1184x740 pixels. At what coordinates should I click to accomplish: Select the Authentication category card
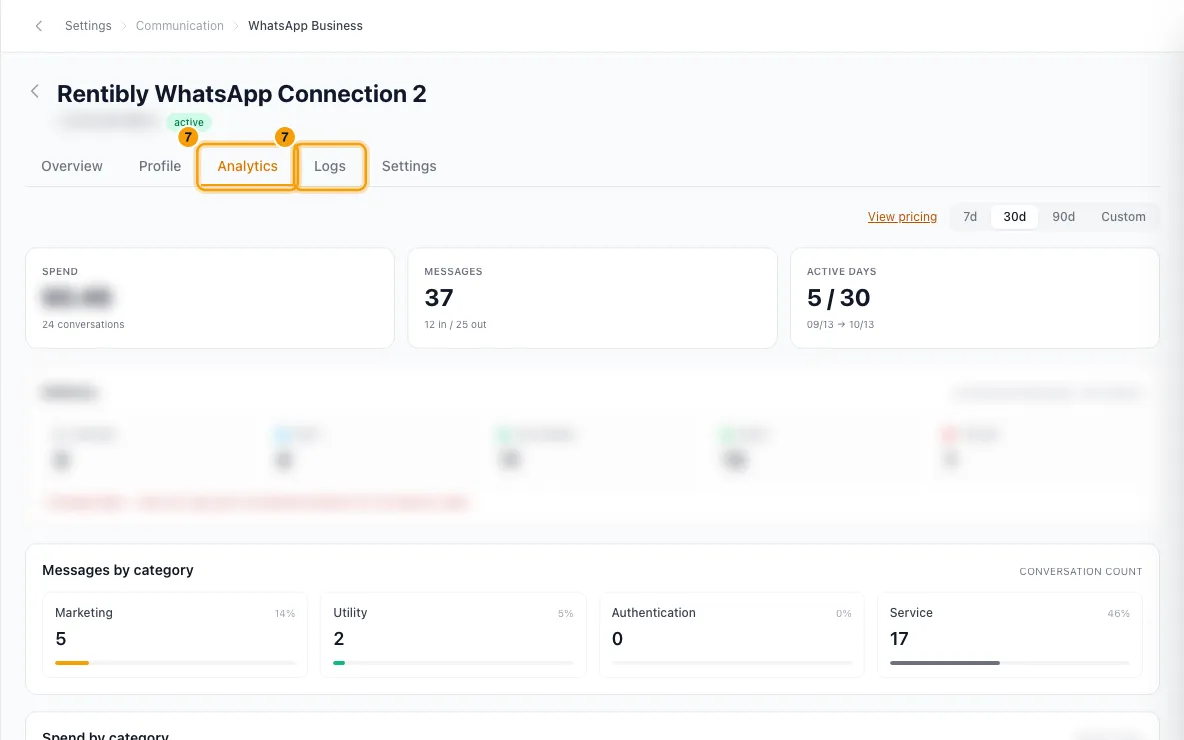[x=732, y=635]
